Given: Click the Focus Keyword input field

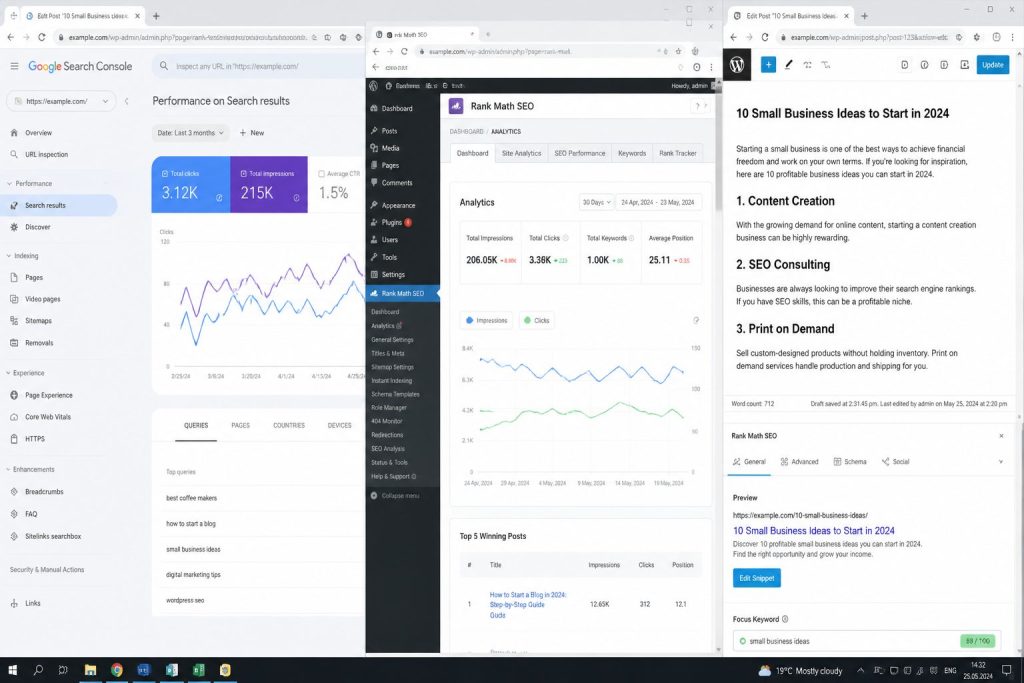Looking at the screenshot, I should pos(867,641).
